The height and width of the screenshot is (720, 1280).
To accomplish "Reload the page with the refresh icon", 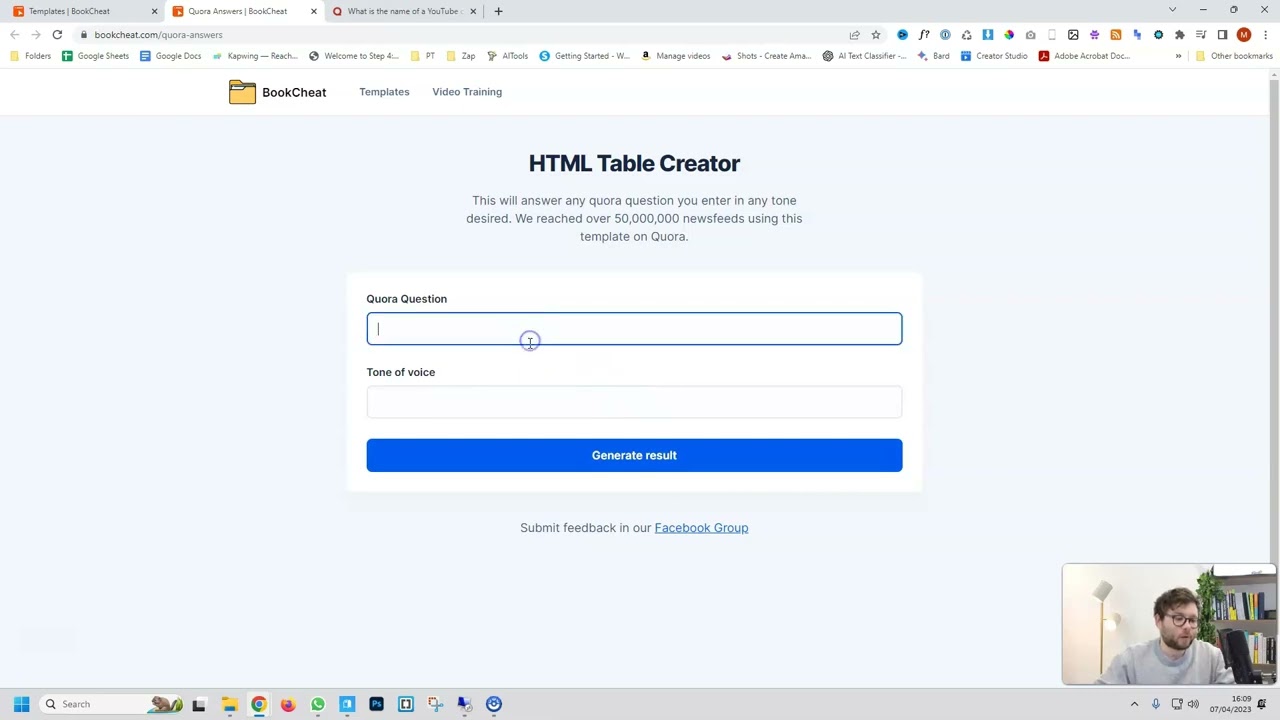I will (57, 35).
